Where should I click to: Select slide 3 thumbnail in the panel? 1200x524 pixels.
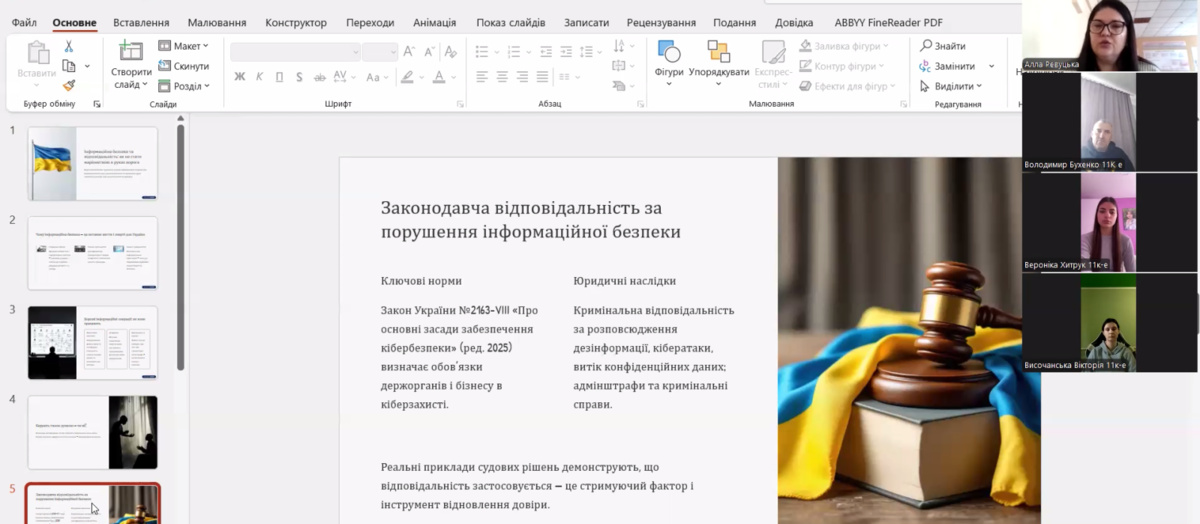pyautogui.click(x=93, y=342)
